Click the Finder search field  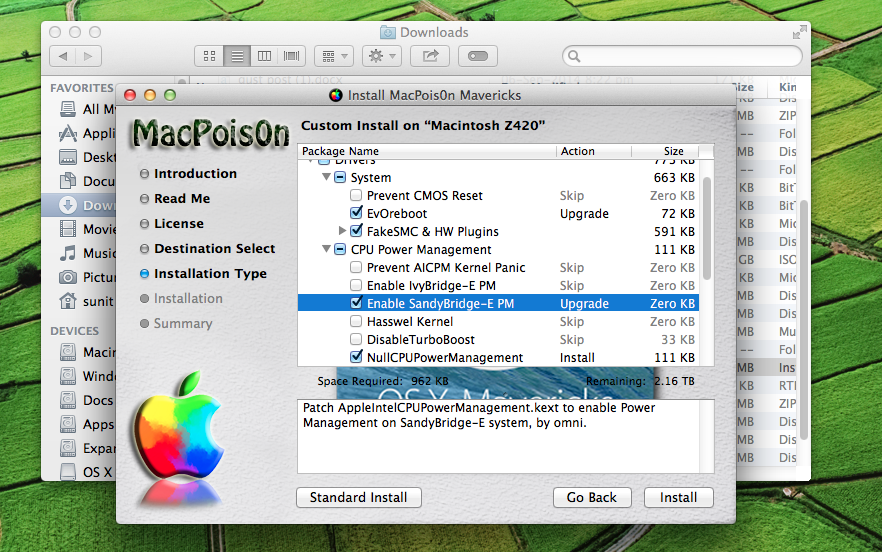682,56
